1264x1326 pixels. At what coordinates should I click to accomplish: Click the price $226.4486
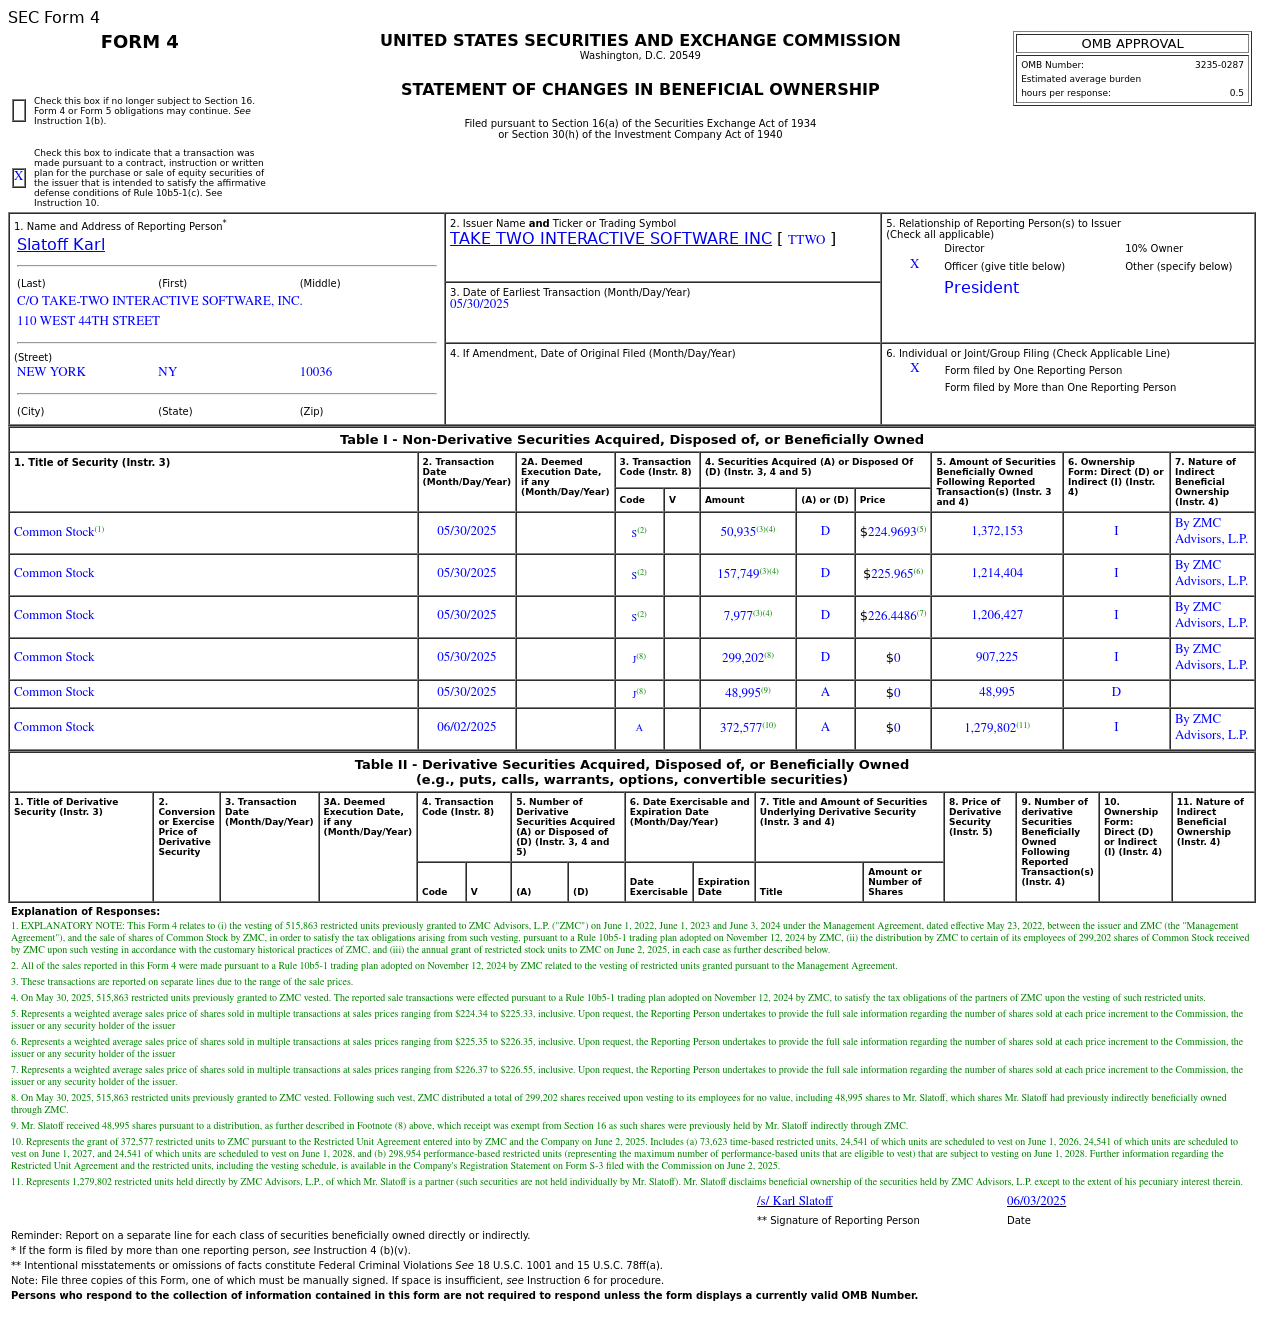point(888,616)
